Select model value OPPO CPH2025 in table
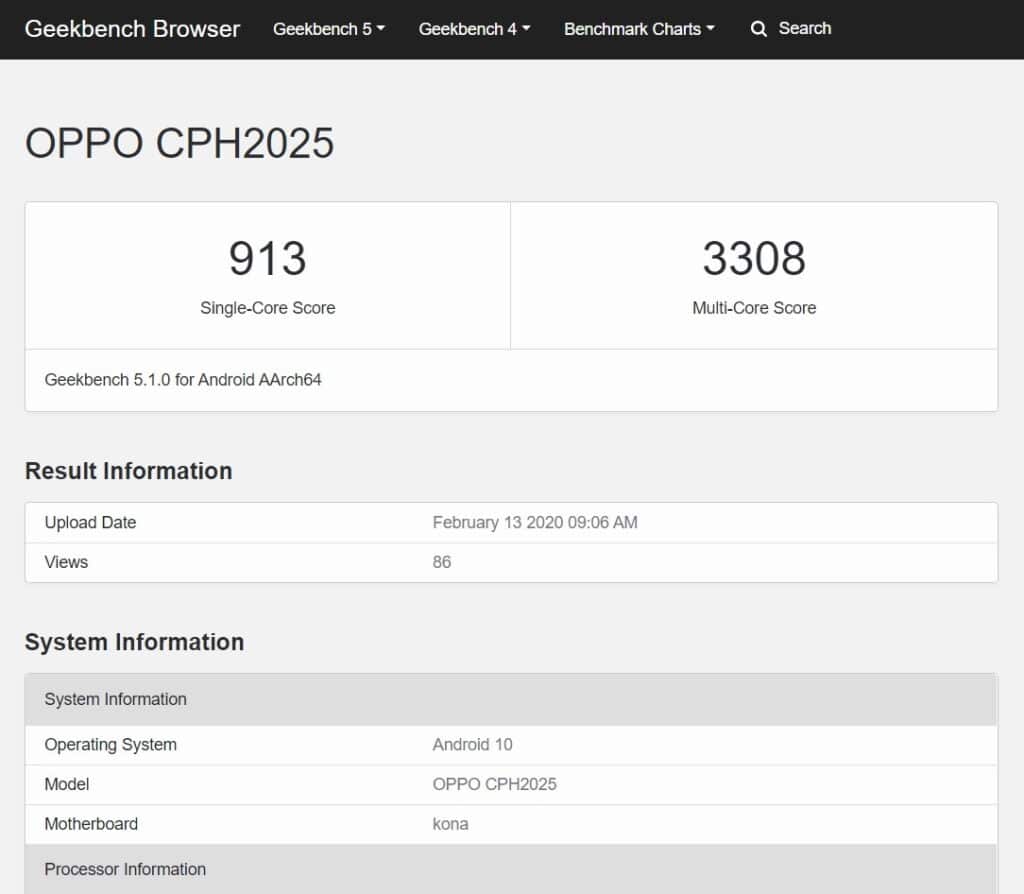Viewport: 1024px width, 894px height. (494, 784)
